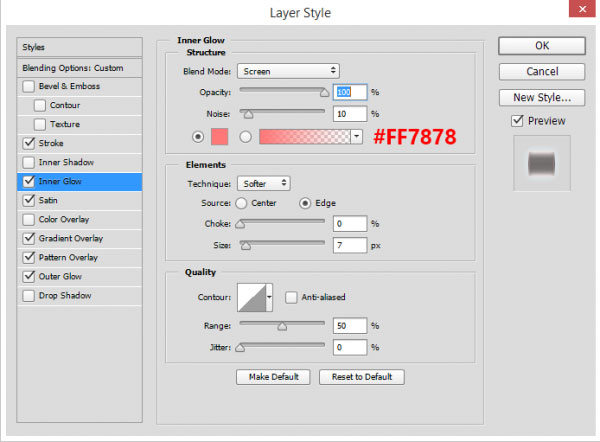Select the Gradient Overlay style label

point(71,238)
